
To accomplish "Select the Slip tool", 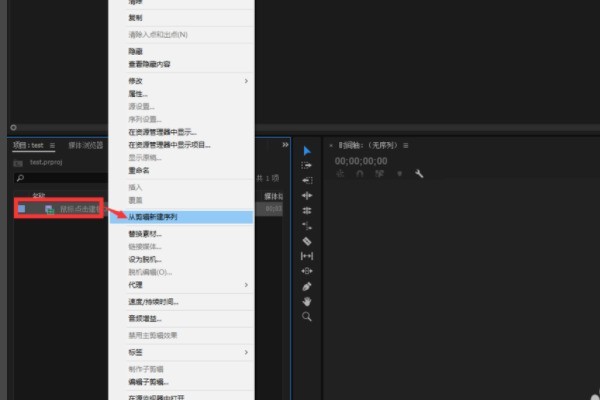I will click(x=307, y=255).
